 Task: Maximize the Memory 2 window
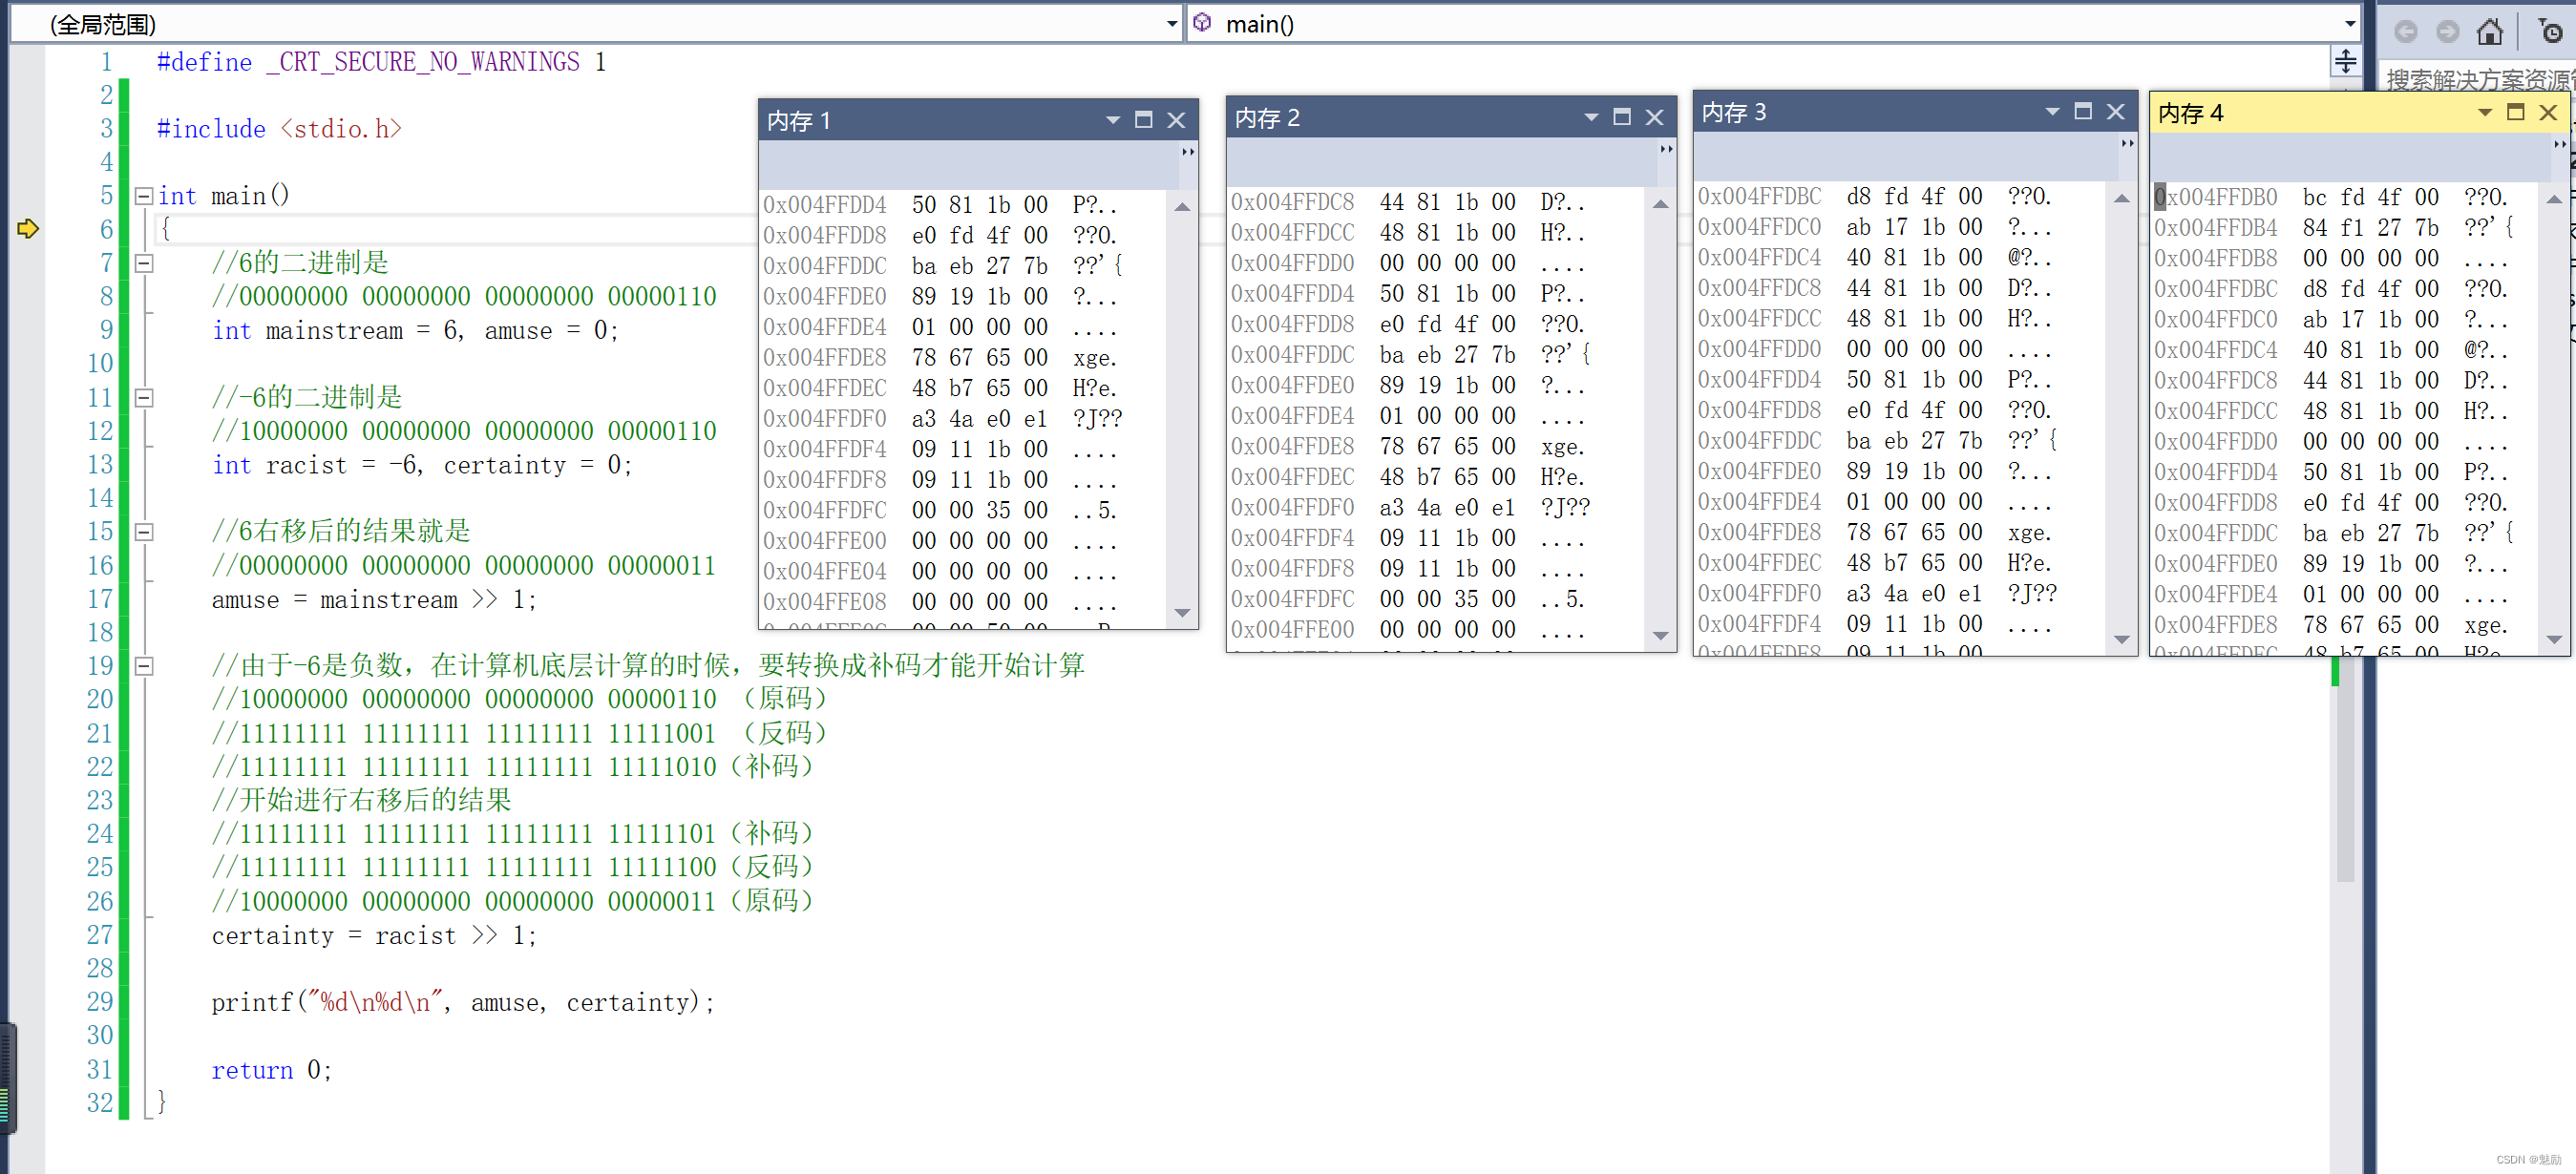click(x=1622, y=117)
